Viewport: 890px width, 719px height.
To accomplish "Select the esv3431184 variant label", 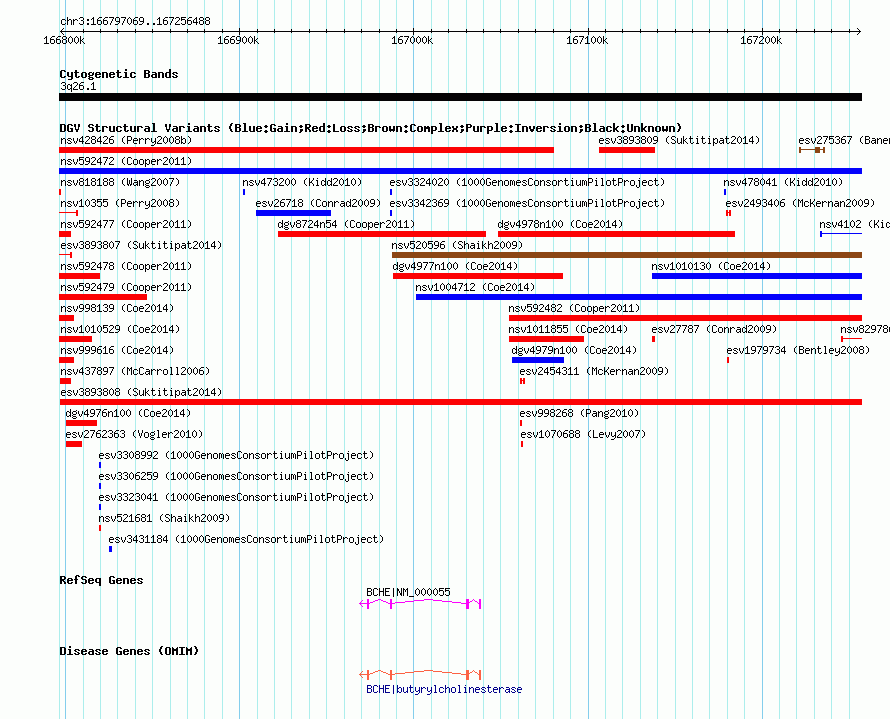I will coord(246,539).
